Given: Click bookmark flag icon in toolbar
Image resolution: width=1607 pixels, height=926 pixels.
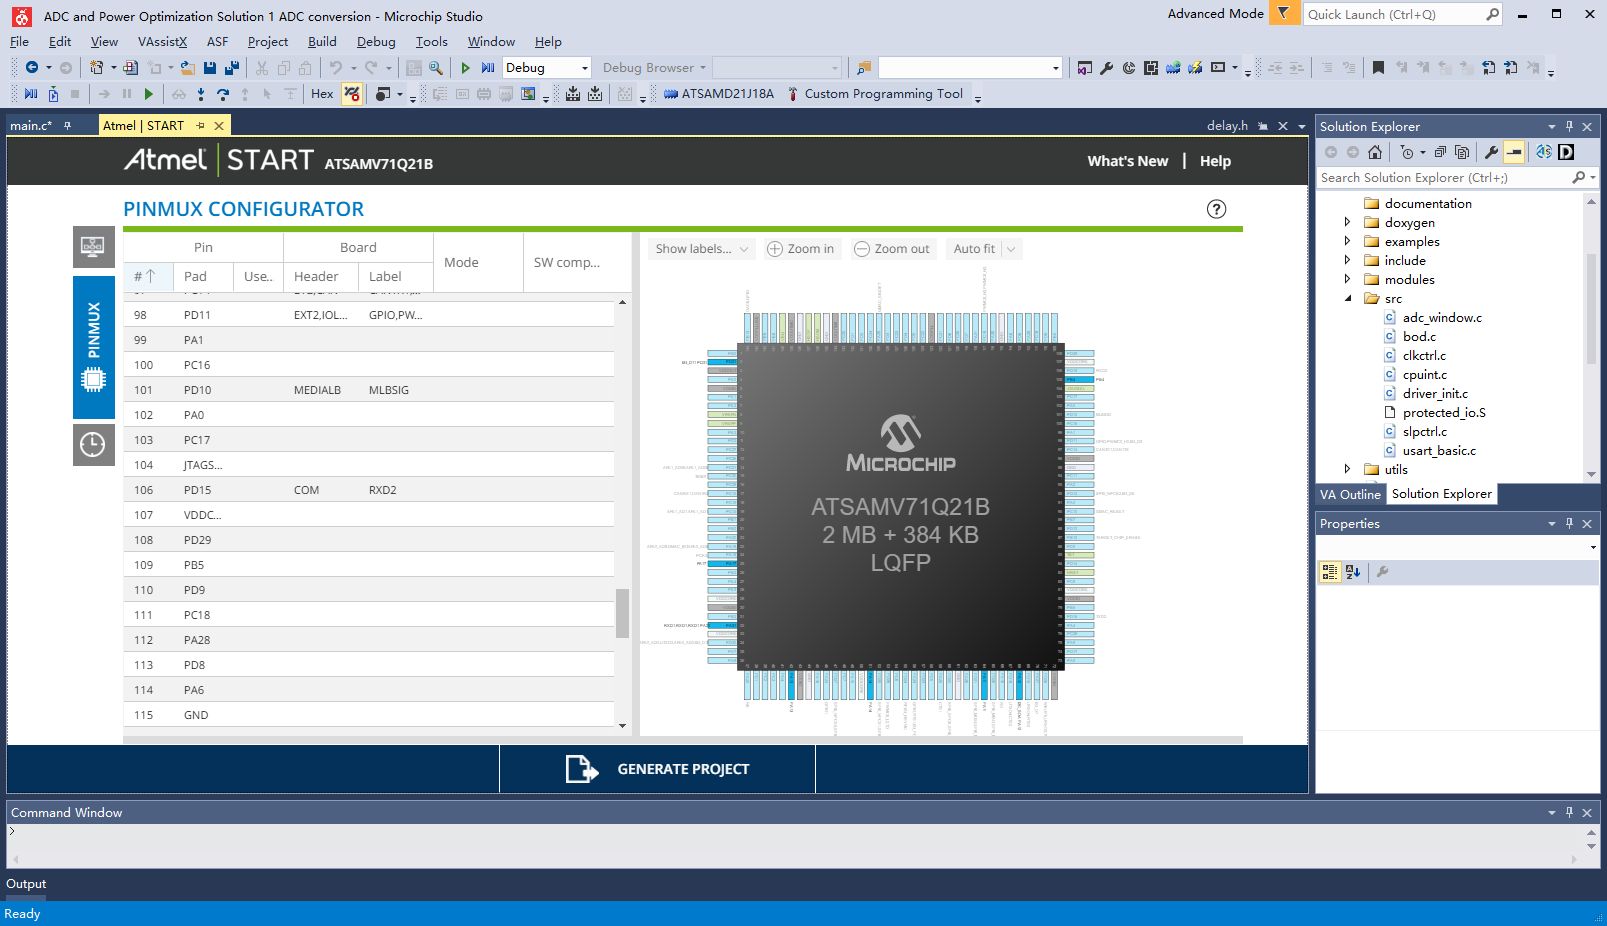Looking at the screenshot, I should [1378, 68].
